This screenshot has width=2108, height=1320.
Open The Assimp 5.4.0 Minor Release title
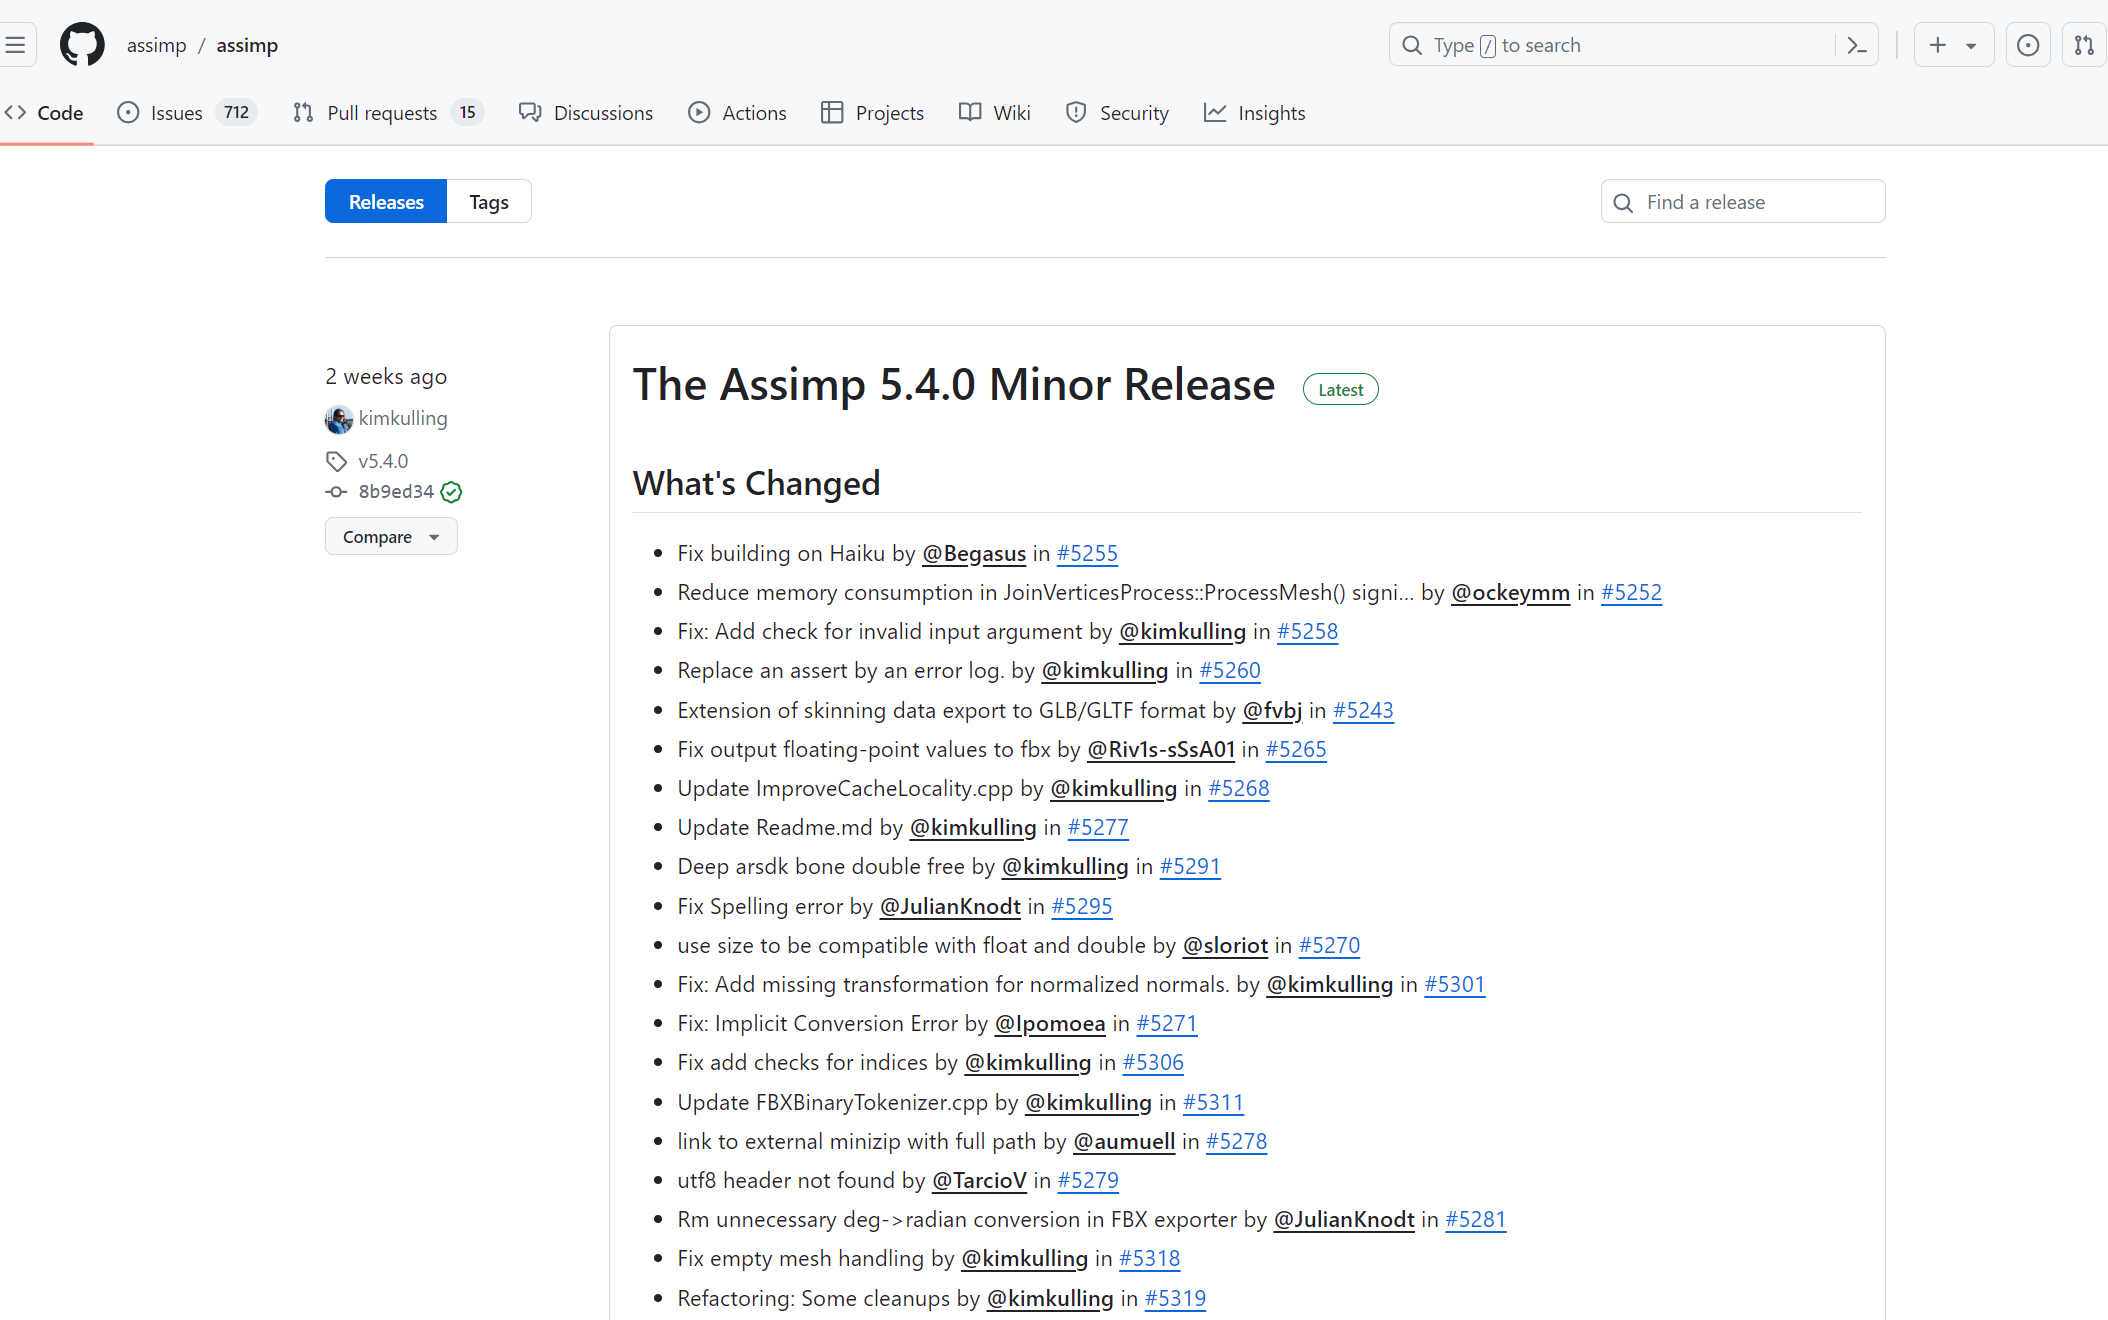(x=954, y=385)
